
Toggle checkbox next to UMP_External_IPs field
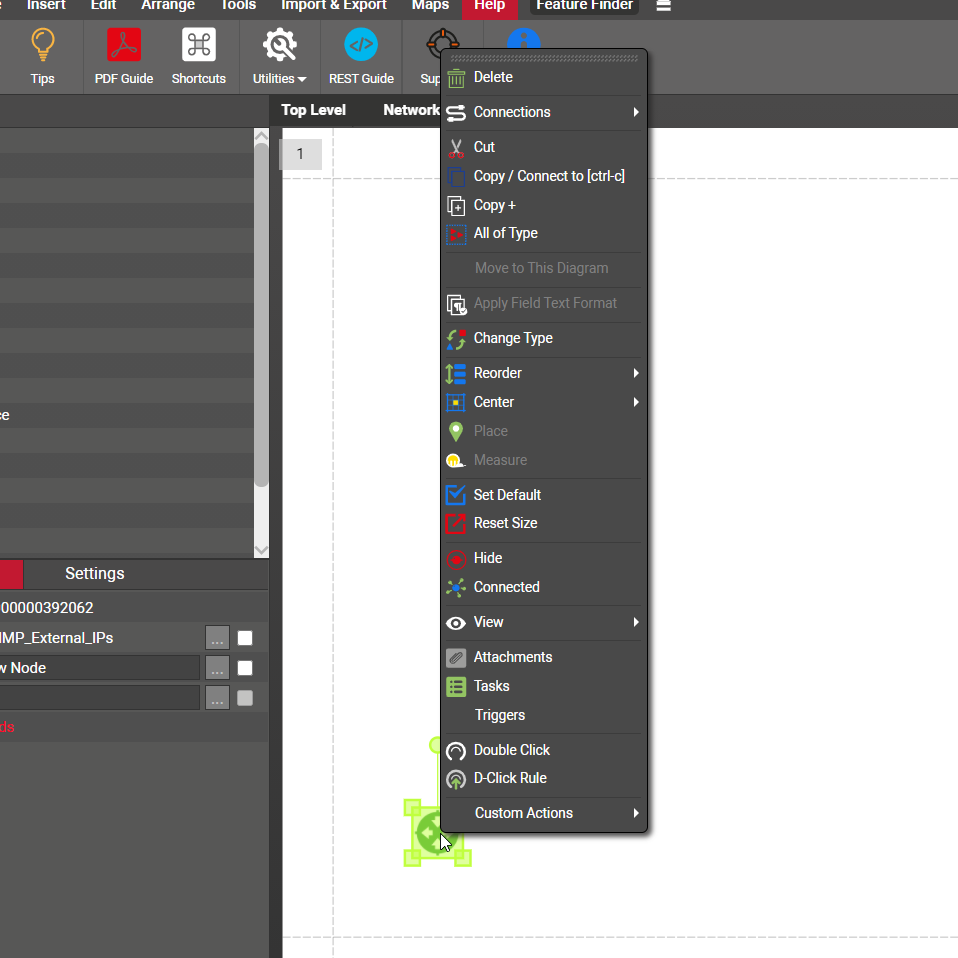click(x=245, y=638)
